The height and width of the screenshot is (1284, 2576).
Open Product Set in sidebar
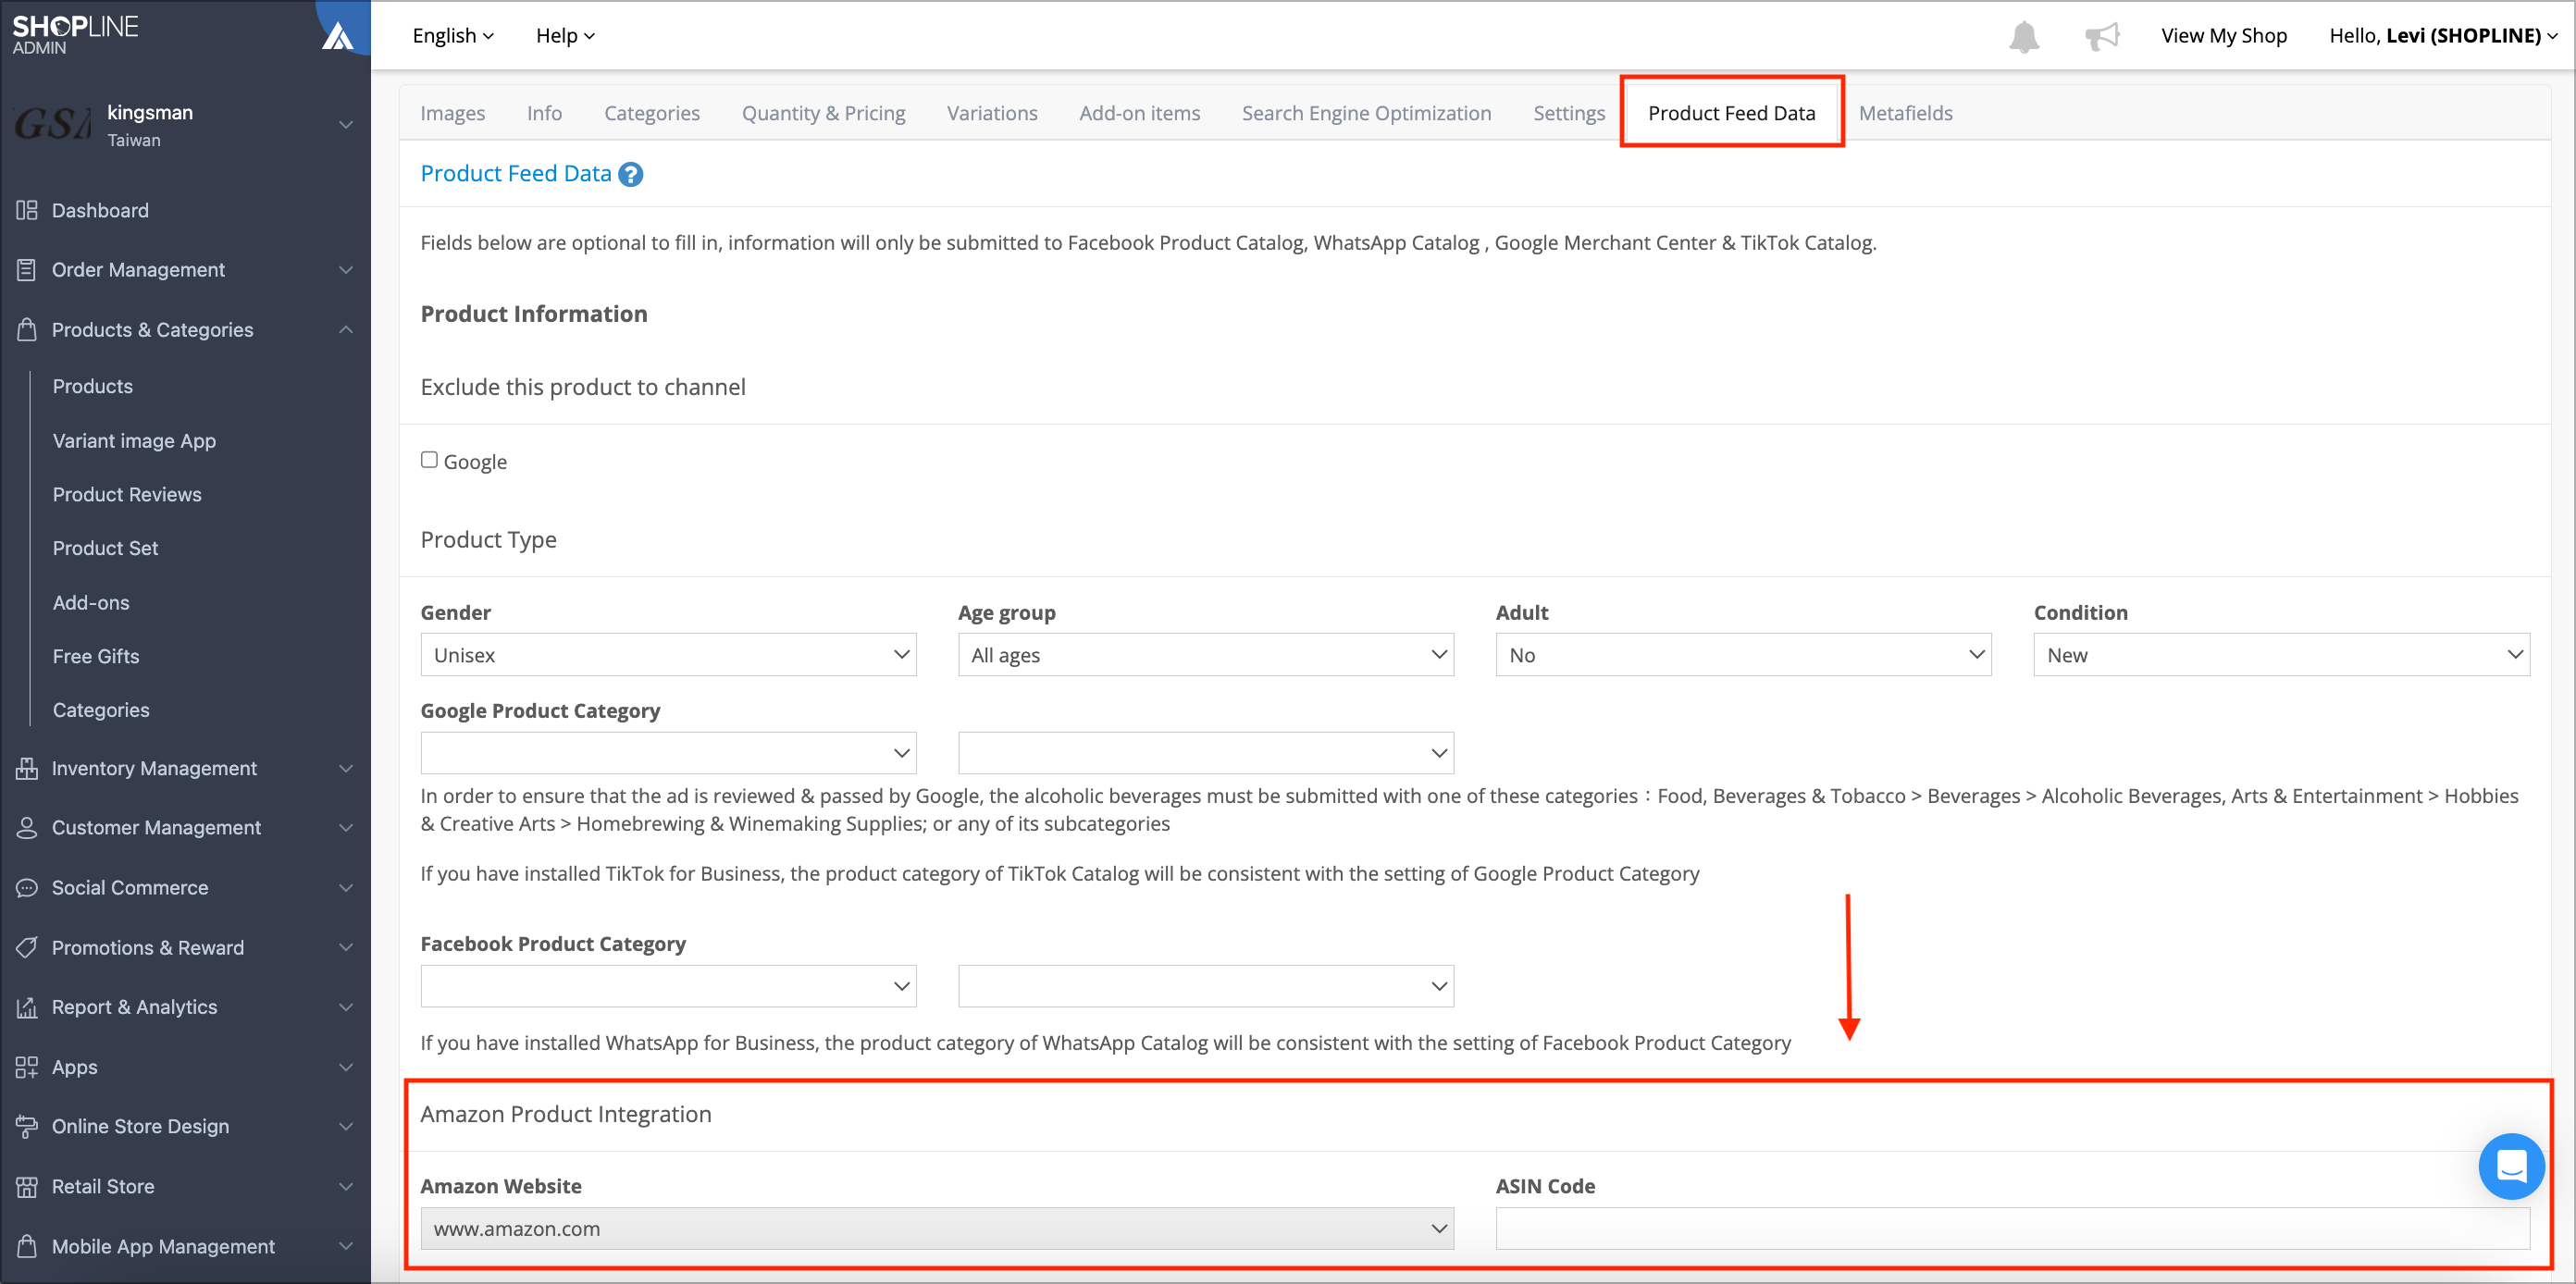pos(105,548)
